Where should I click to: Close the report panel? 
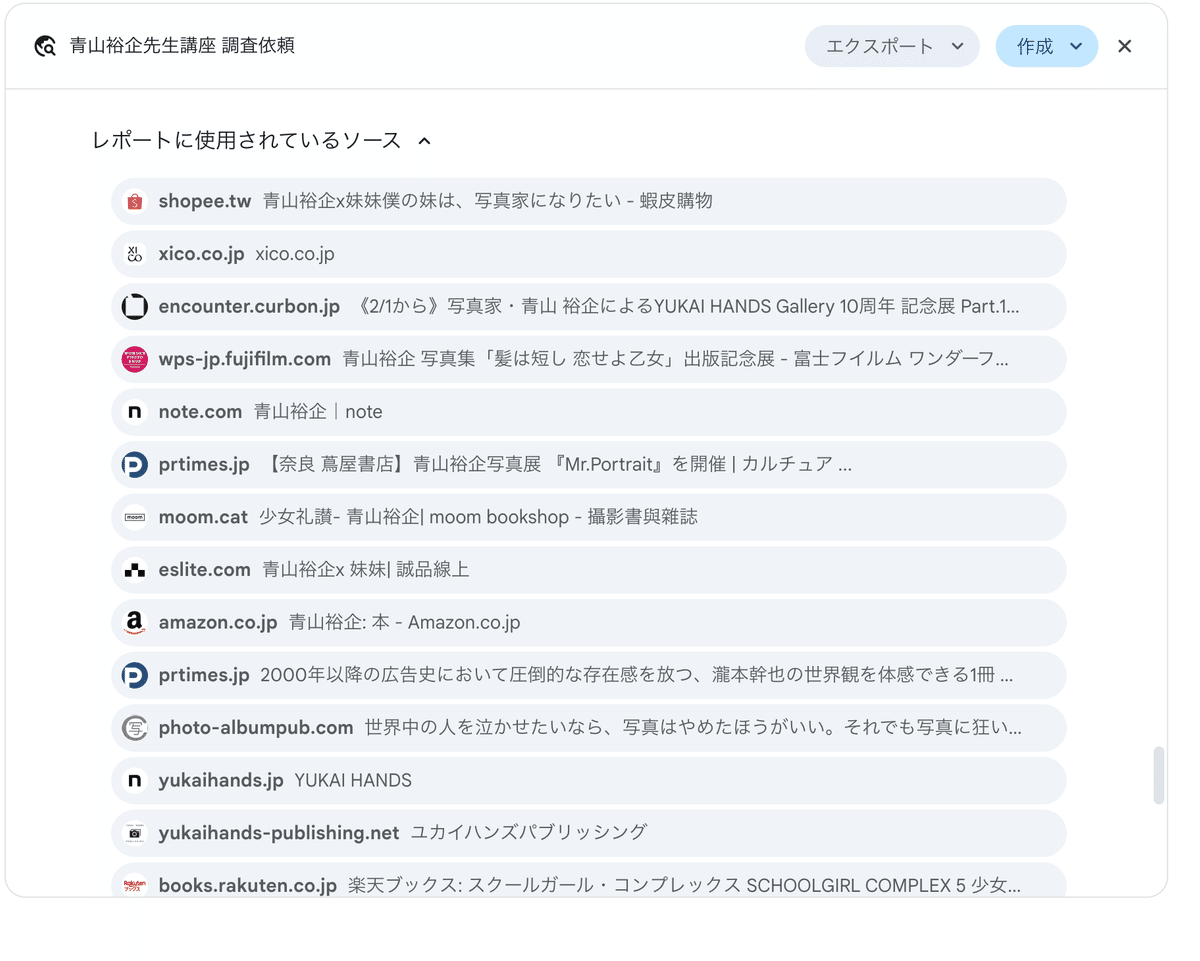(1125, 46)
